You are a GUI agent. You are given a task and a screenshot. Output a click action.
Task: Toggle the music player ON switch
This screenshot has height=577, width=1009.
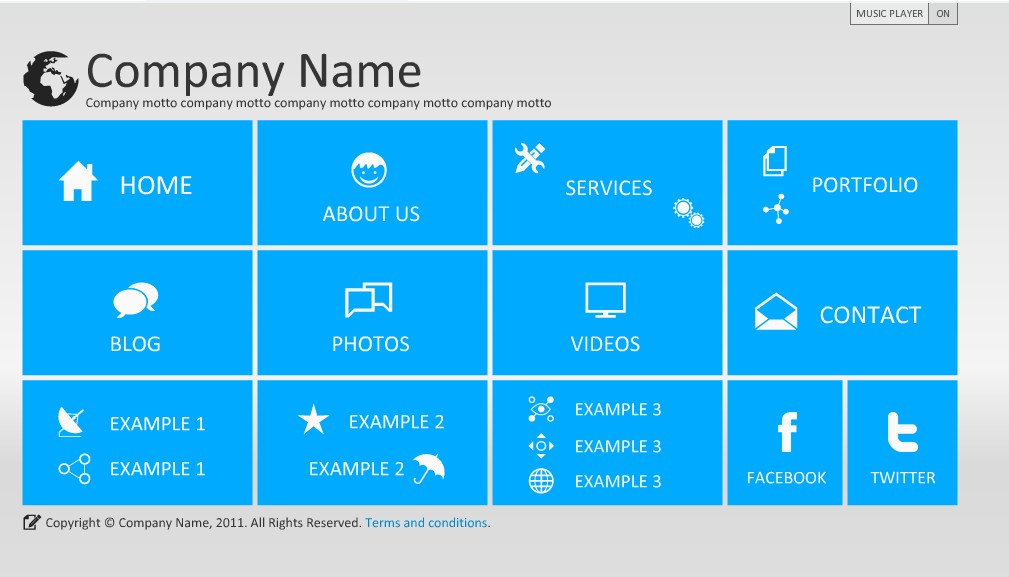[x=943, y=14]
